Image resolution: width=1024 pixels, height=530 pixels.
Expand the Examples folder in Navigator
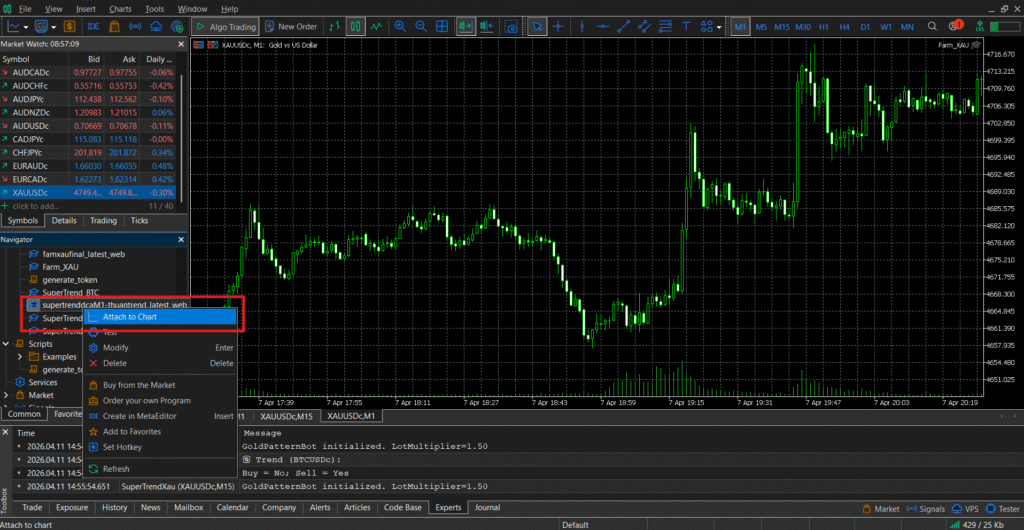click(20, 356)
